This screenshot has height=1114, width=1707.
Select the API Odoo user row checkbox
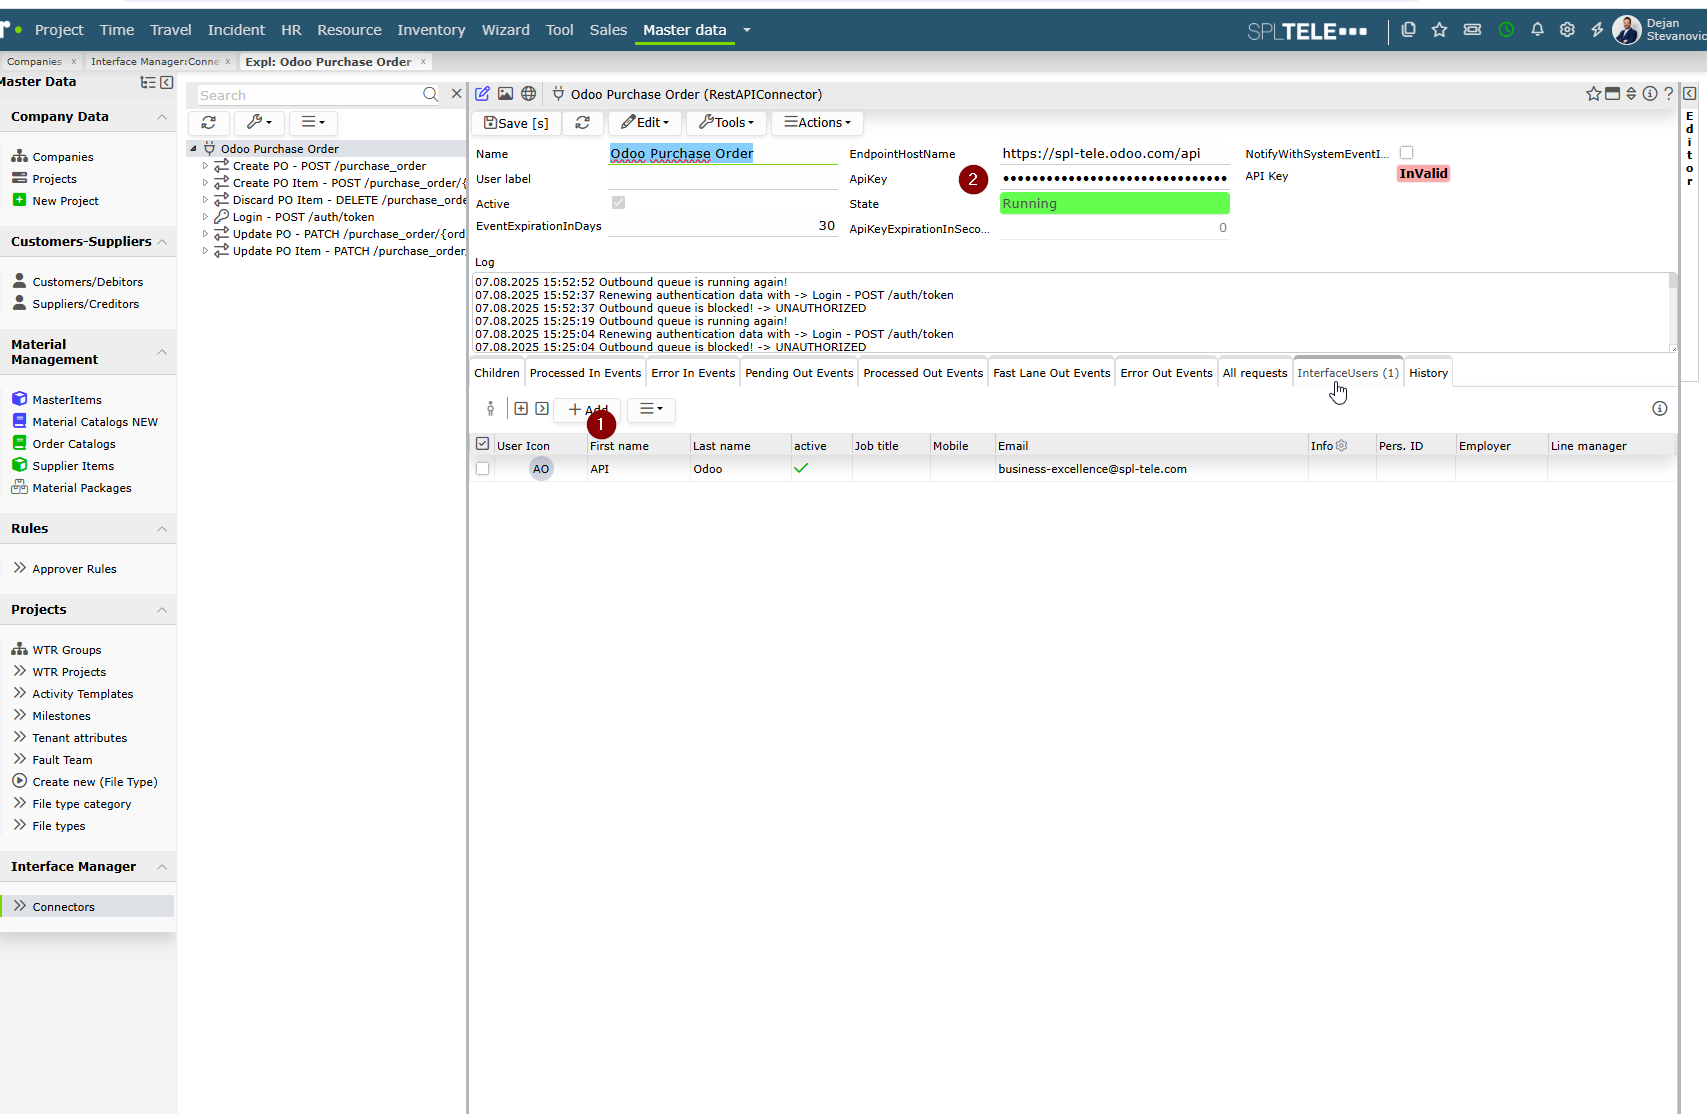coord(482,469)
